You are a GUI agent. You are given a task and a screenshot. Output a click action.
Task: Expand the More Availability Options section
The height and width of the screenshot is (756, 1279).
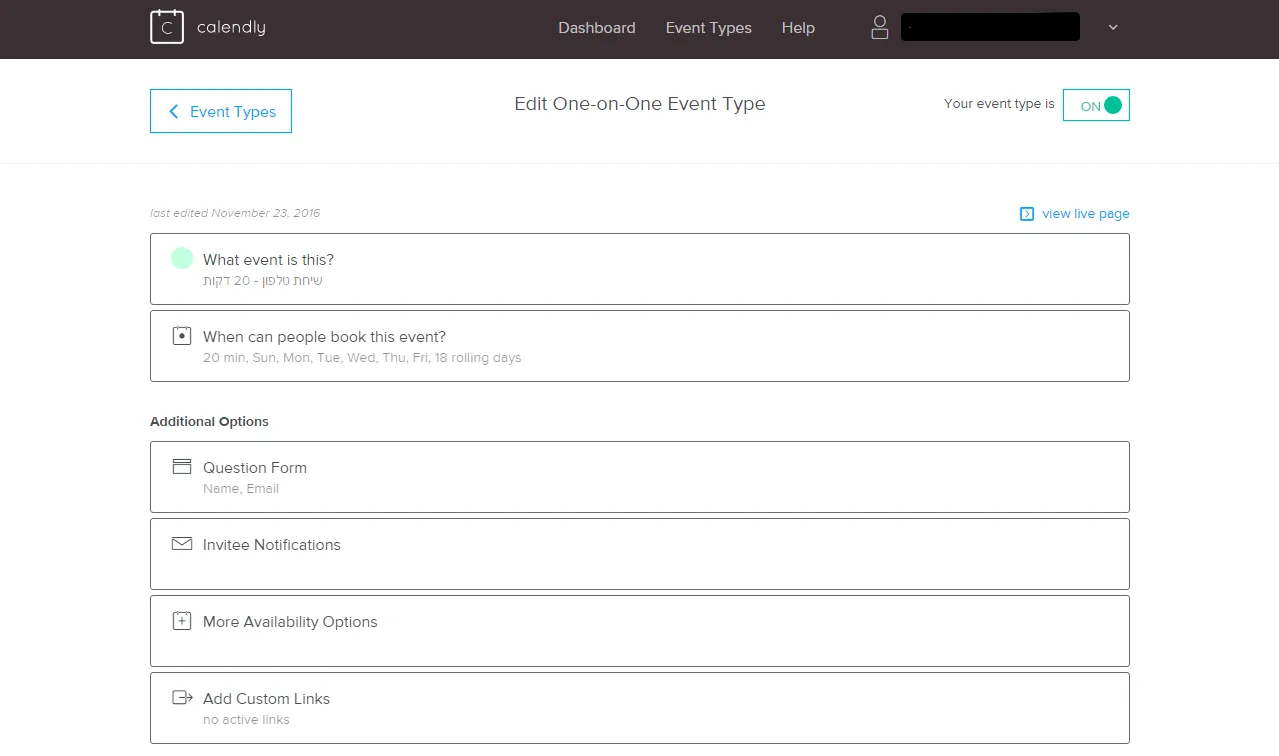coord(640,631)
